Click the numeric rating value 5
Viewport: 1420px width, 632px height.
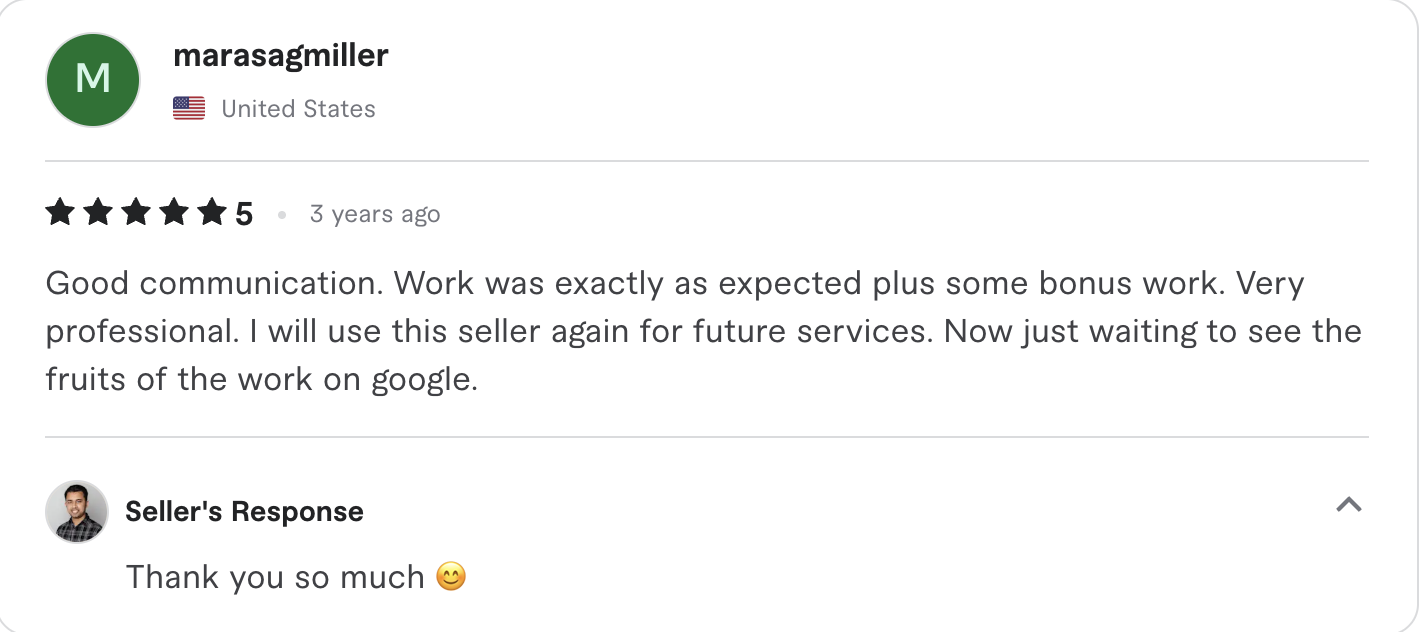246,212
